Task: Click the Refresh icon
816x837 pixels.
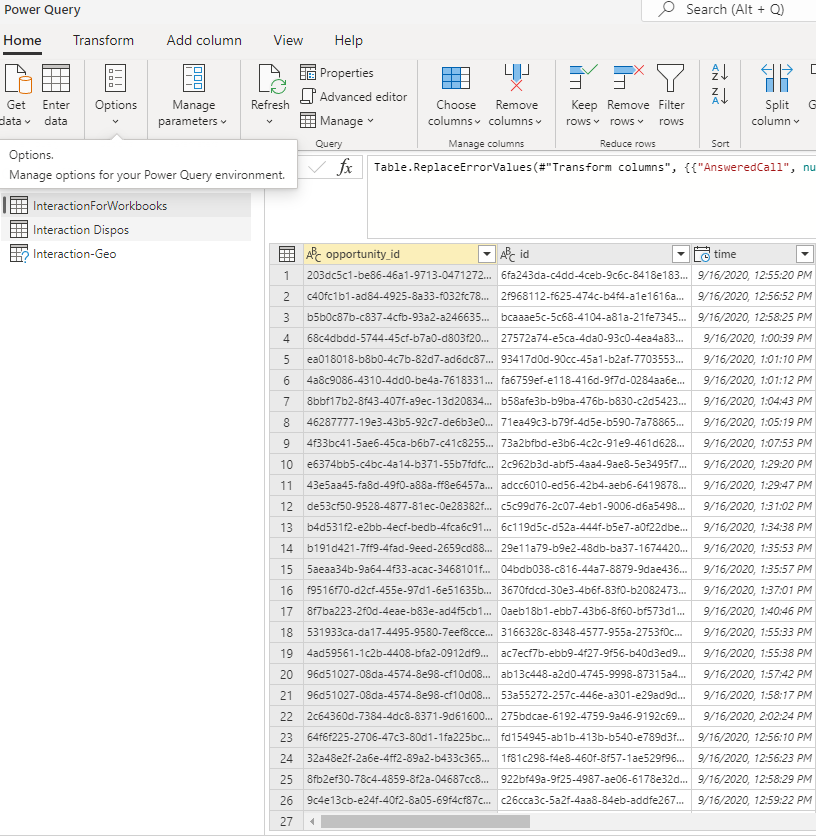Action: (x=272, y=78)
